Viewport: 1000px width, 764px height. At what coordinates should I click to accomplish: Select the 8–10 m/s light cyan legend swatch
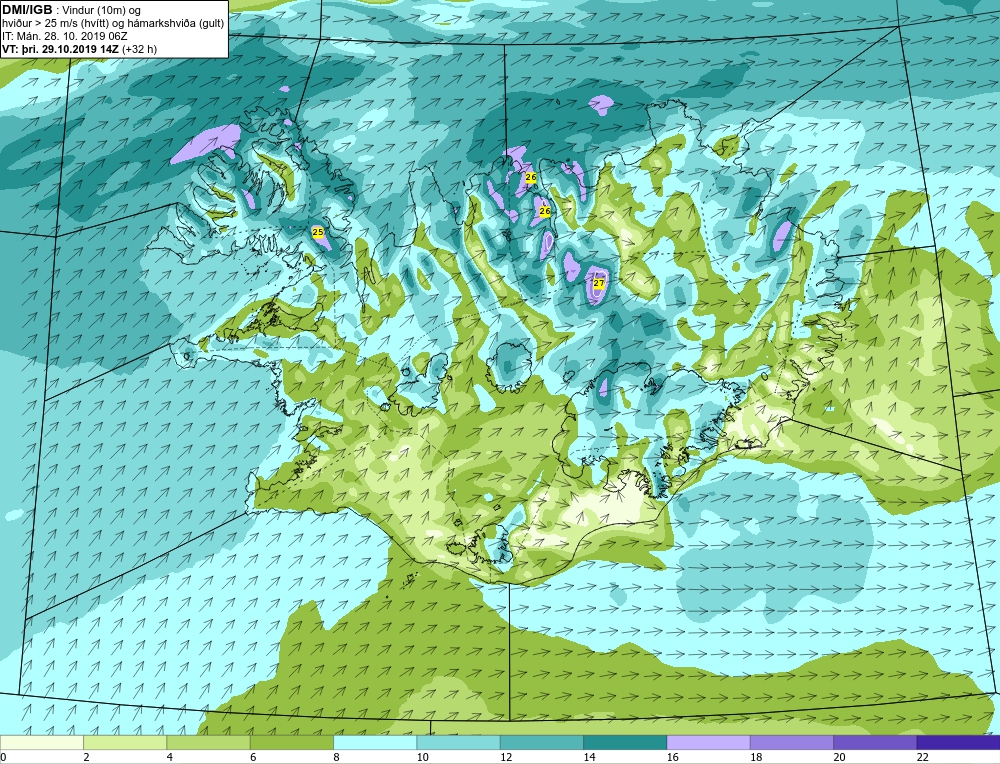tap(375, 742)
